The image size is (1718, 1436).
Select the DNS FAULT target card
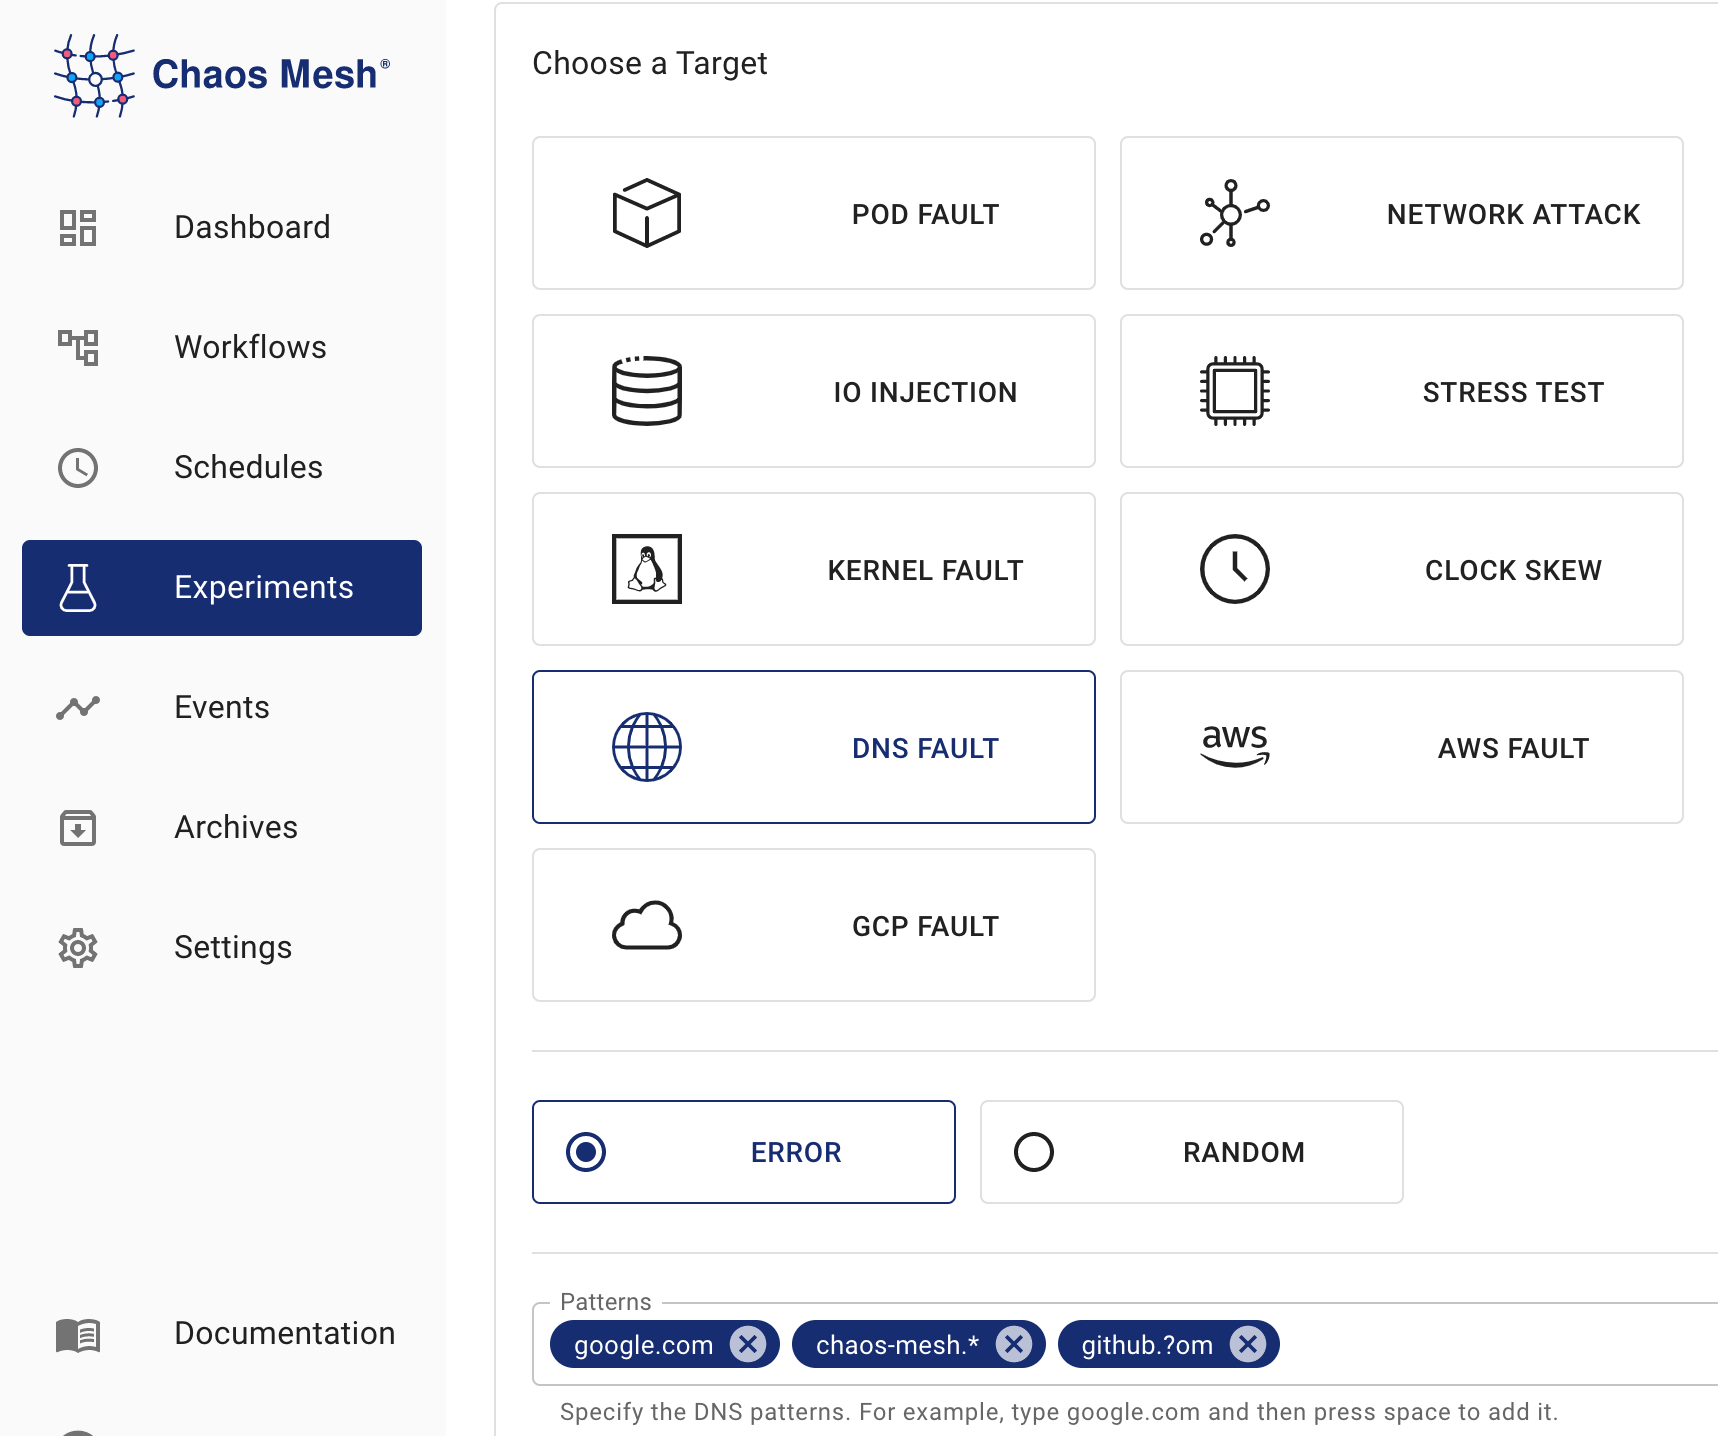coord(813,747)
